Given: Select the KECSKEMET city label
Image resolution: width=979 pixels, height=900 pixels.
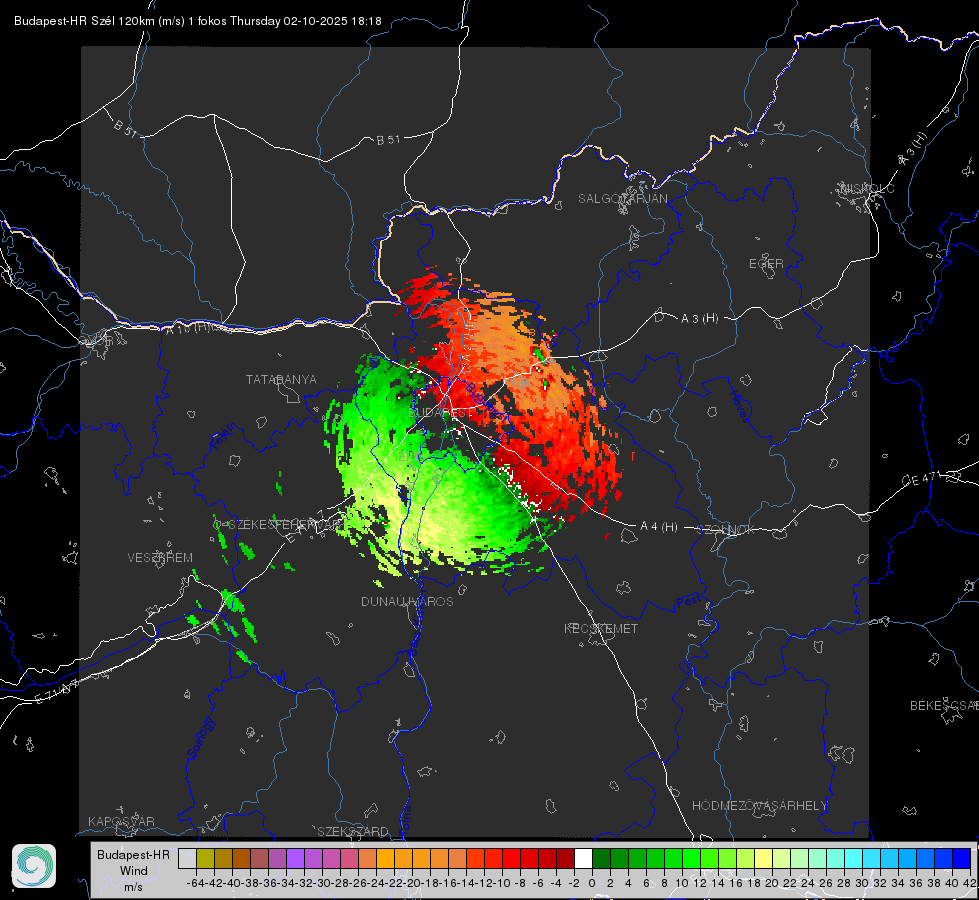Looking at the screenshot, I should coord(601,628).
